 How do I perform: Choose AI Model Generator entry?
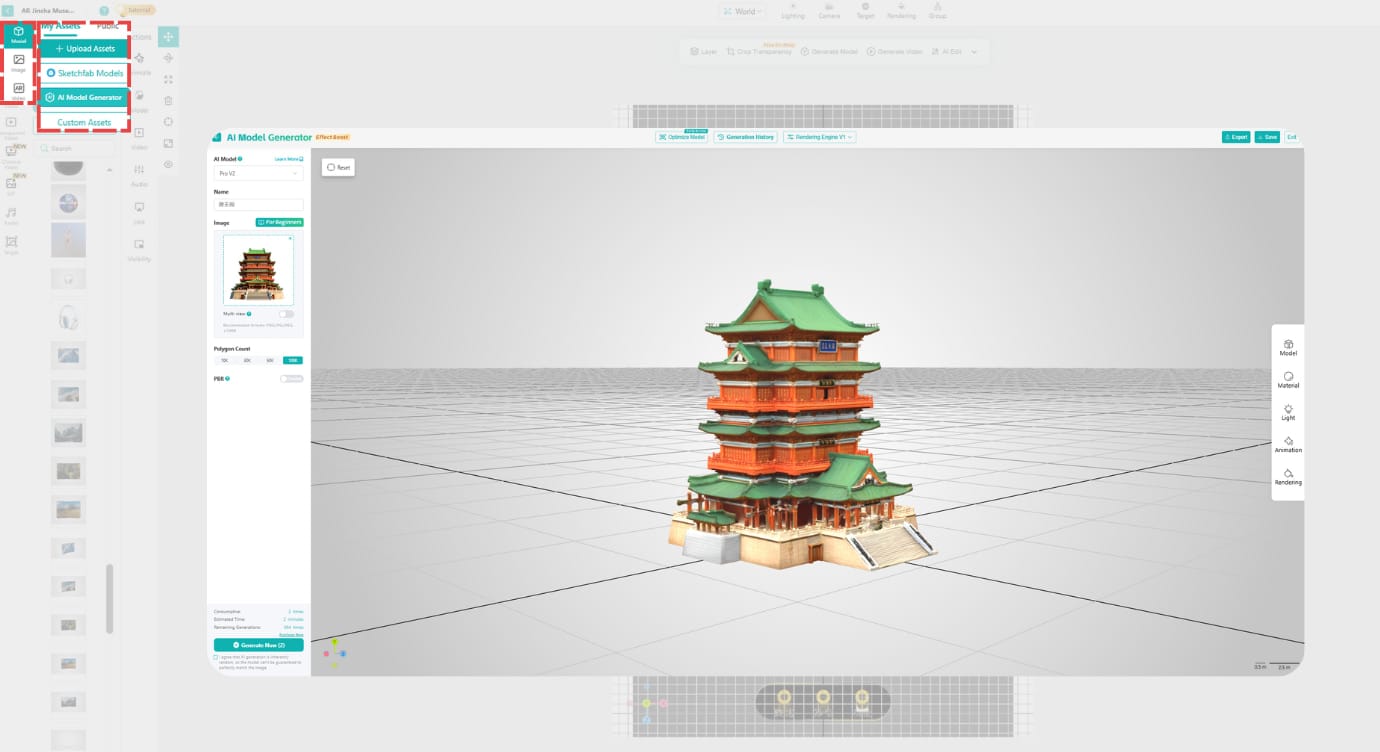(x=84, y=97)
